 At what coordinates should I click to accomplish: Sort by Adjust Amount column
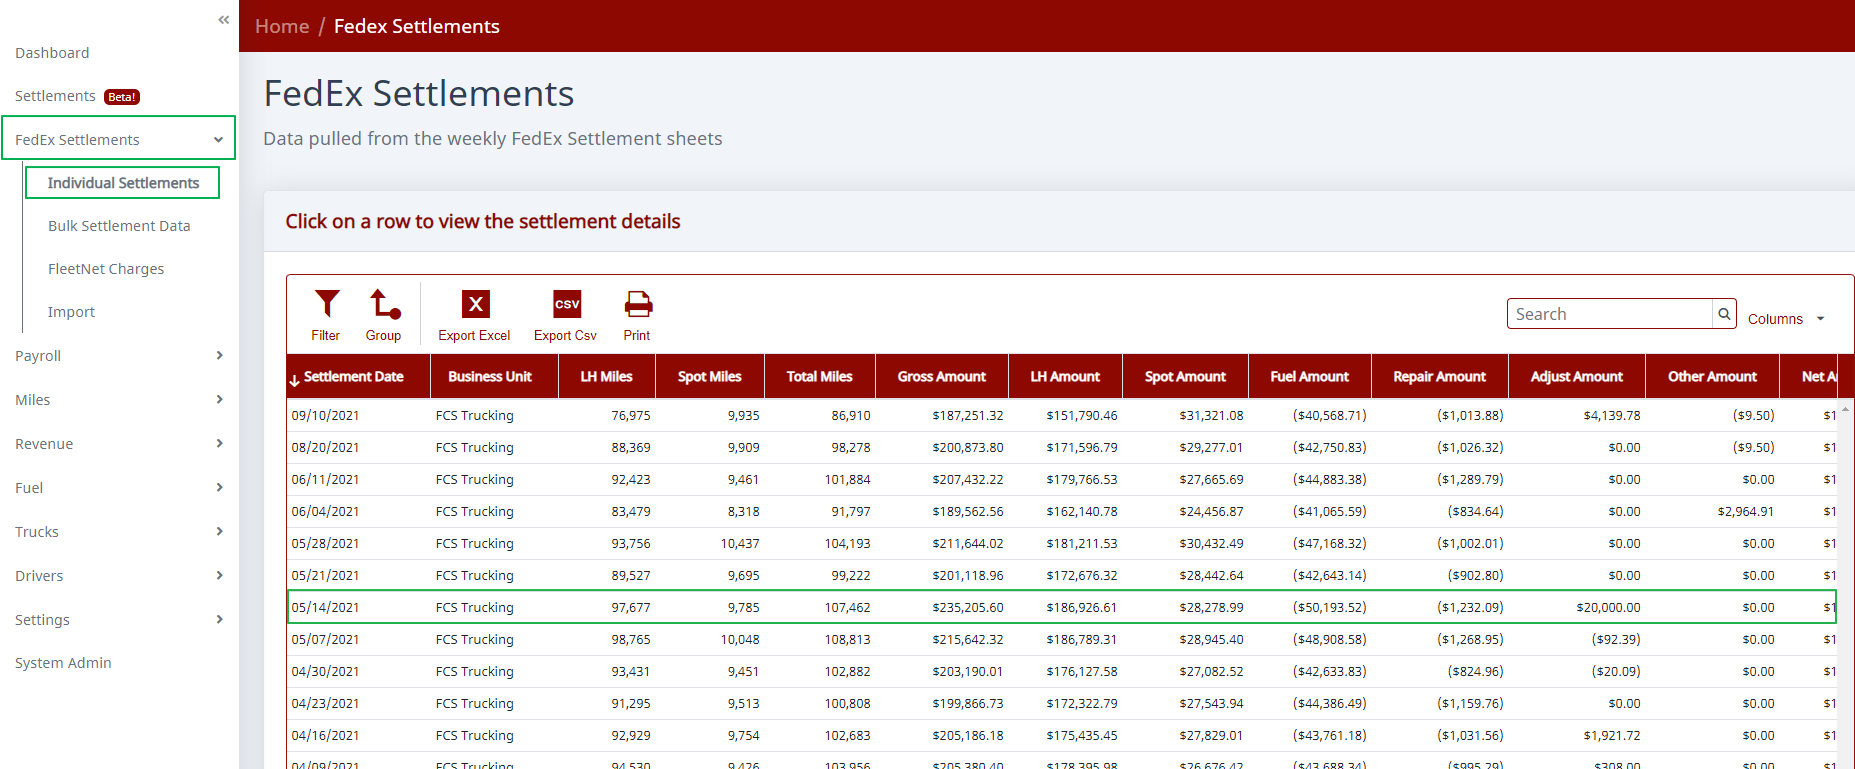(1577, 377)
